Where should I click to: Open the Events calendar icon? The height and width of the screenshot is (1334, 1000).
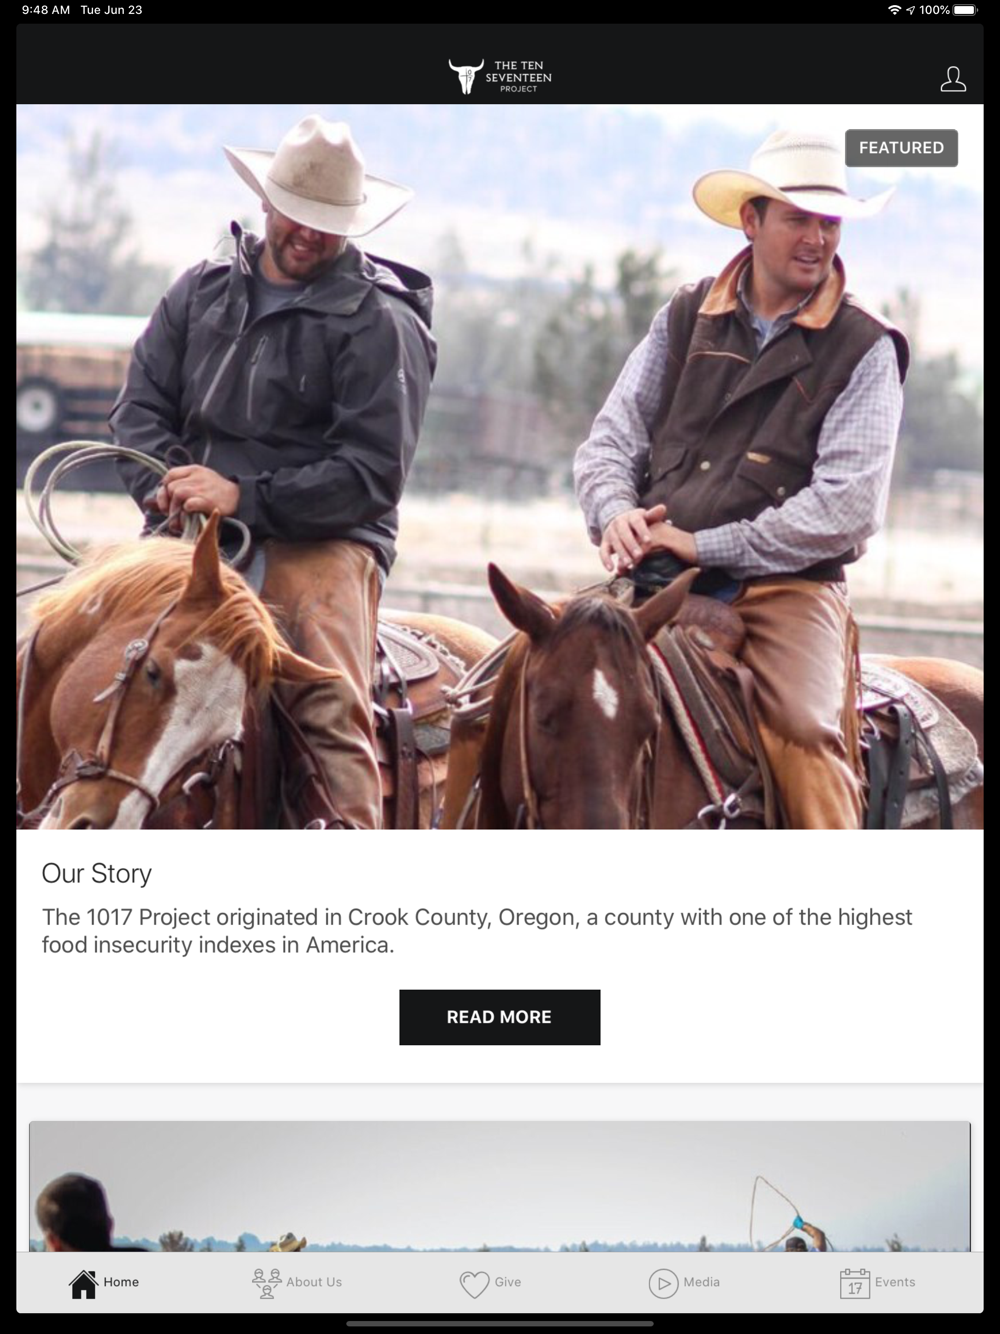click(855, 1283)
